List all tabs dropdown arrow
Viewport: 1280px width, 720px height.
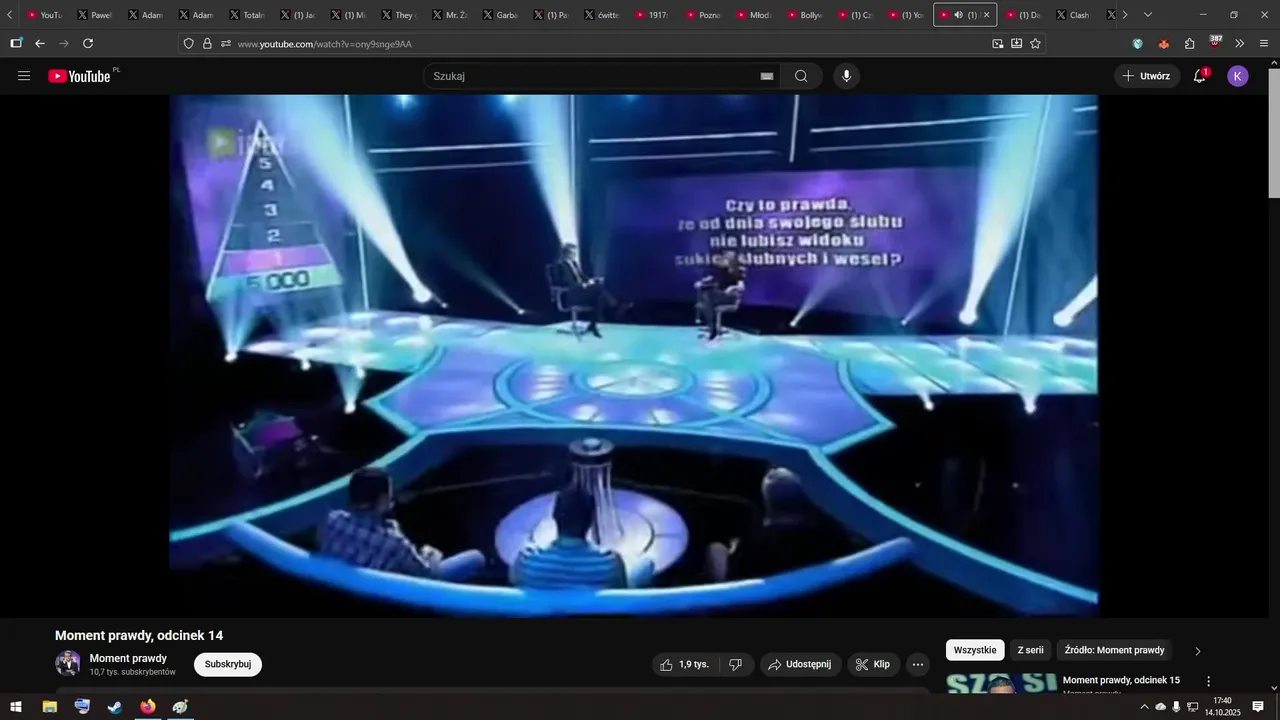click(1148, 15)
